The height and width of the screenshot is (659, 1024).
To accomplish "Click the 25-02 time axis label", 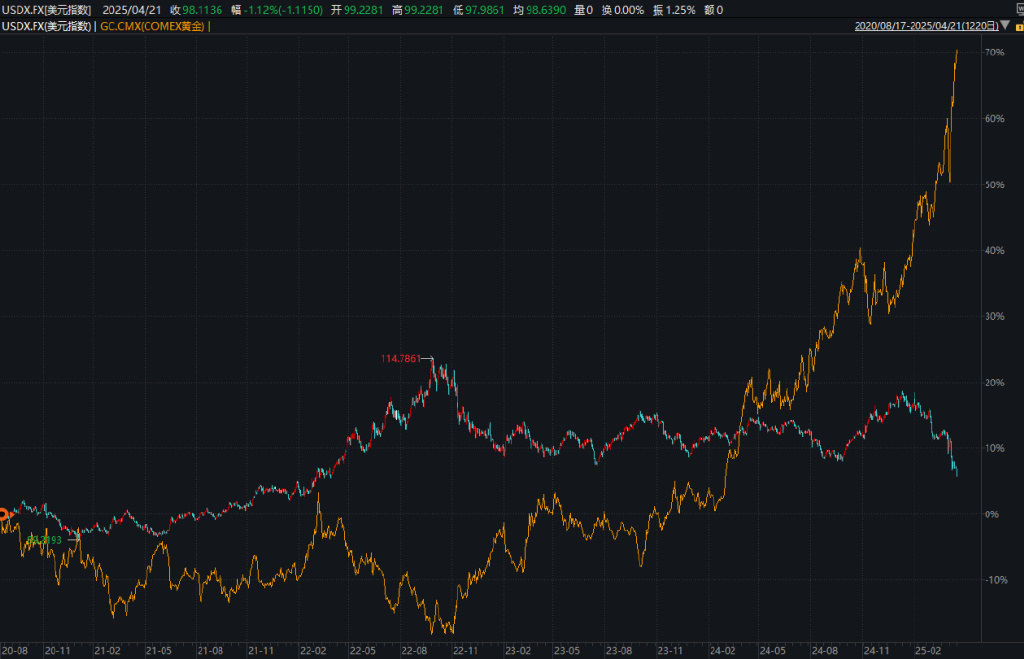I will (x=927, y=651).
